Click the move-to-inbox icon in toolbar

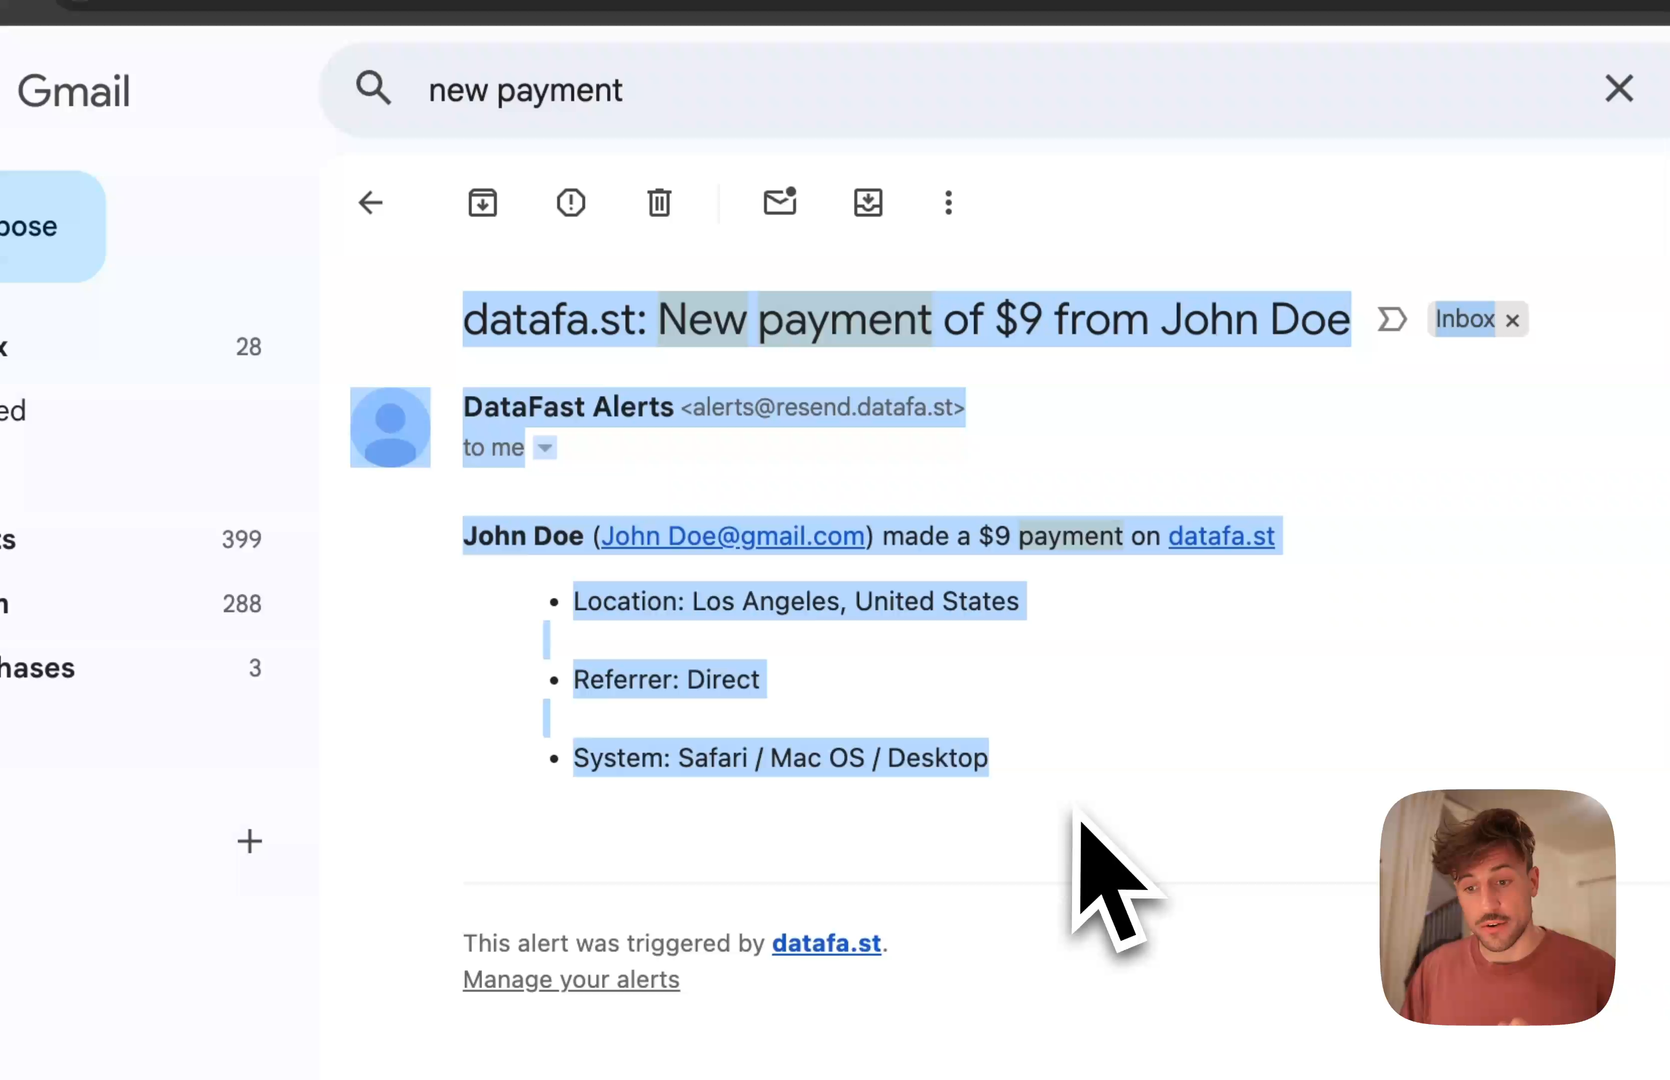(868, 203)
